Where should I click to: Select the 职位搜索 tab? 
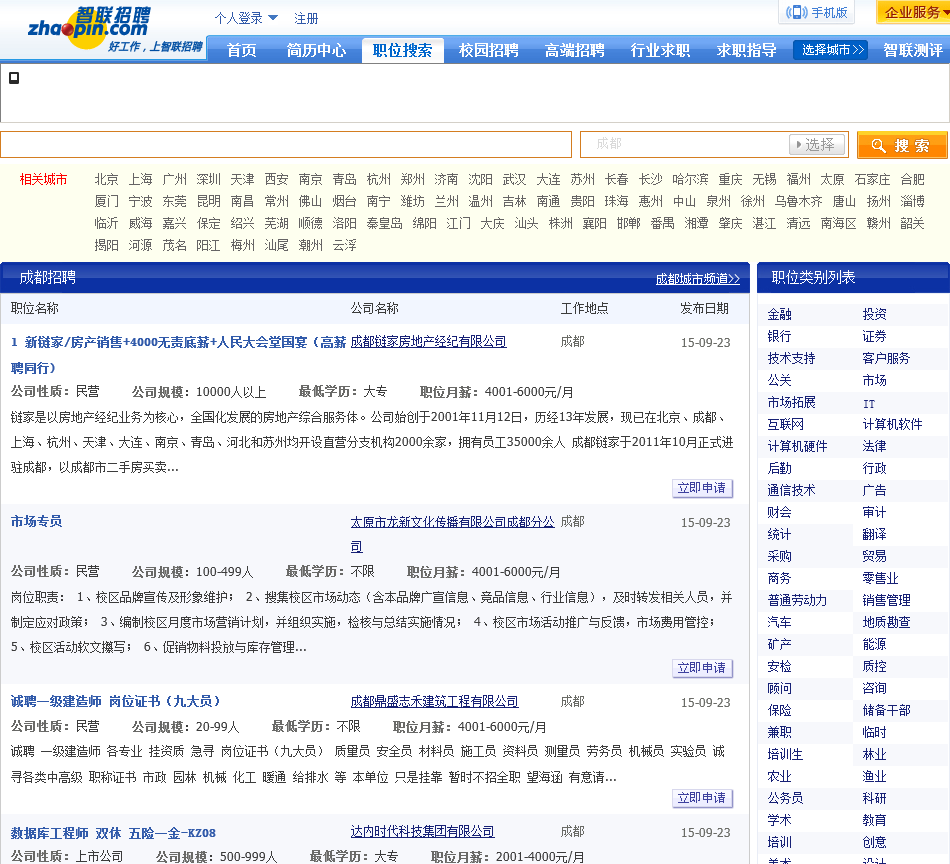(x=402, y=50)
